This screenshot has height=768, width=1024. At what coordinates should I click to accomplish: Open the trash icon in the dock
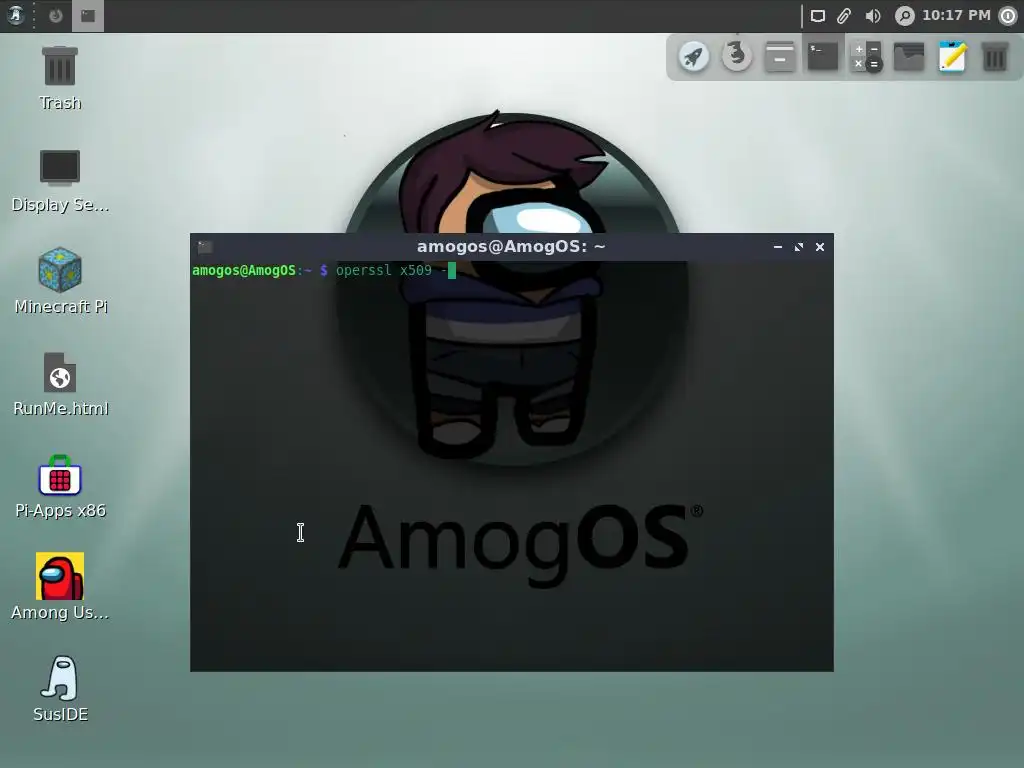(995, 57)
